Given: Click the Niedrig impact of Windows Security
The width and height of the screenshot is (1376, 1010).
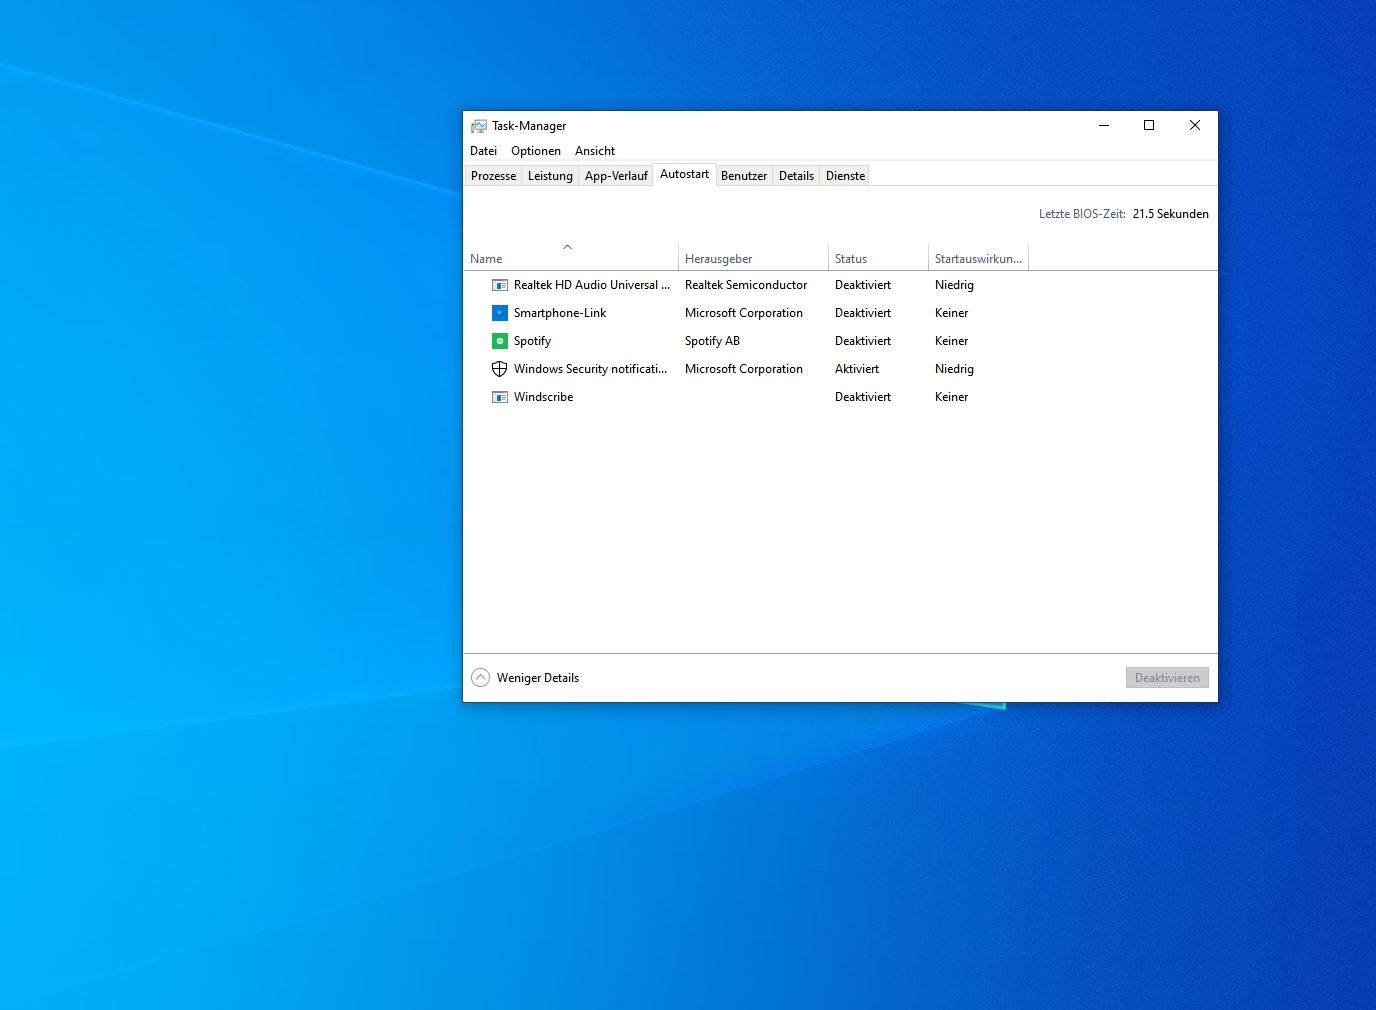Looking at the screenshot, I should [954, 369].
